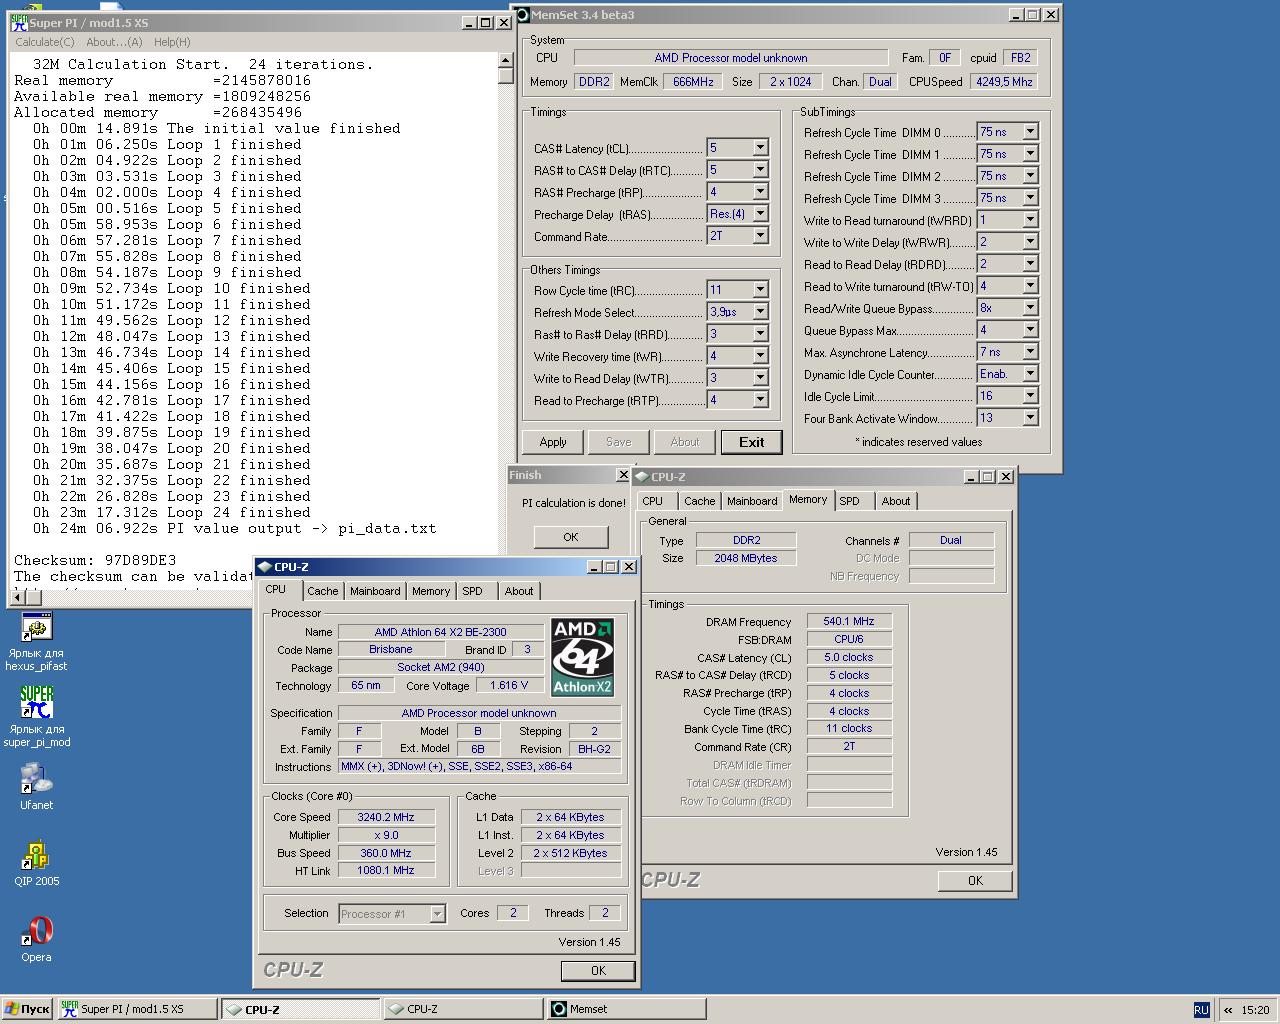This screenshot has width=1280, height=1024.
Task: Expand the Row Cycle time (tRC) dropdown
Action: (760, 290)
